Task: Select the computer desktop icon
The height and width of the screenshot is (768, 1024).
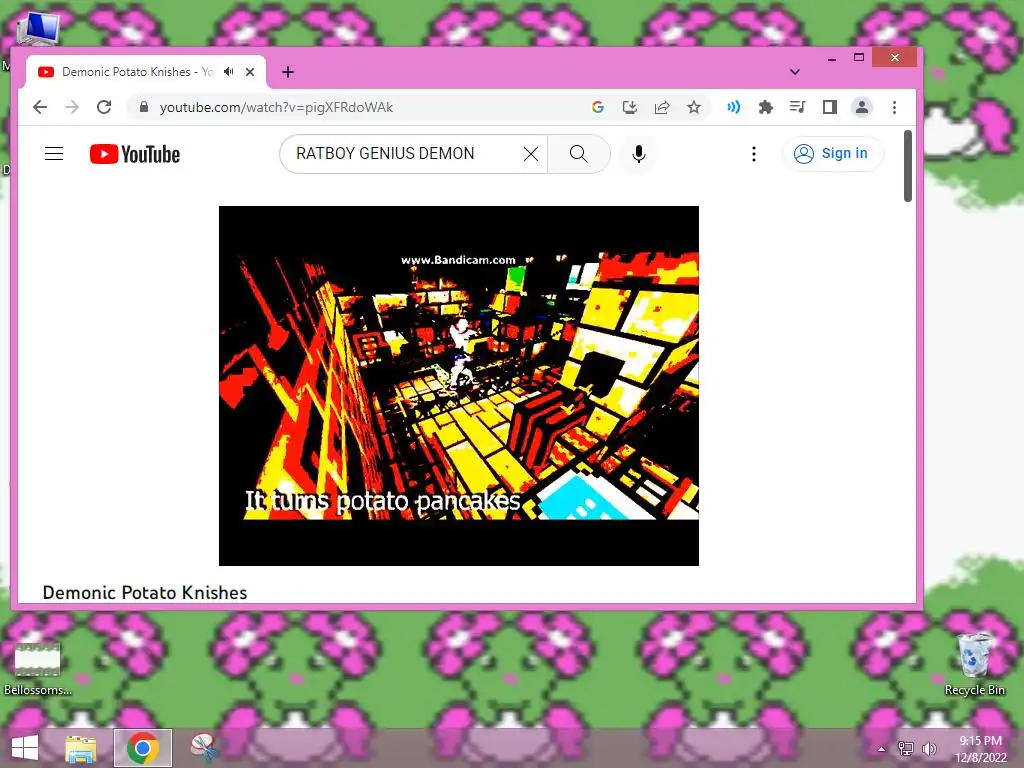Action: tap(38, 29)
